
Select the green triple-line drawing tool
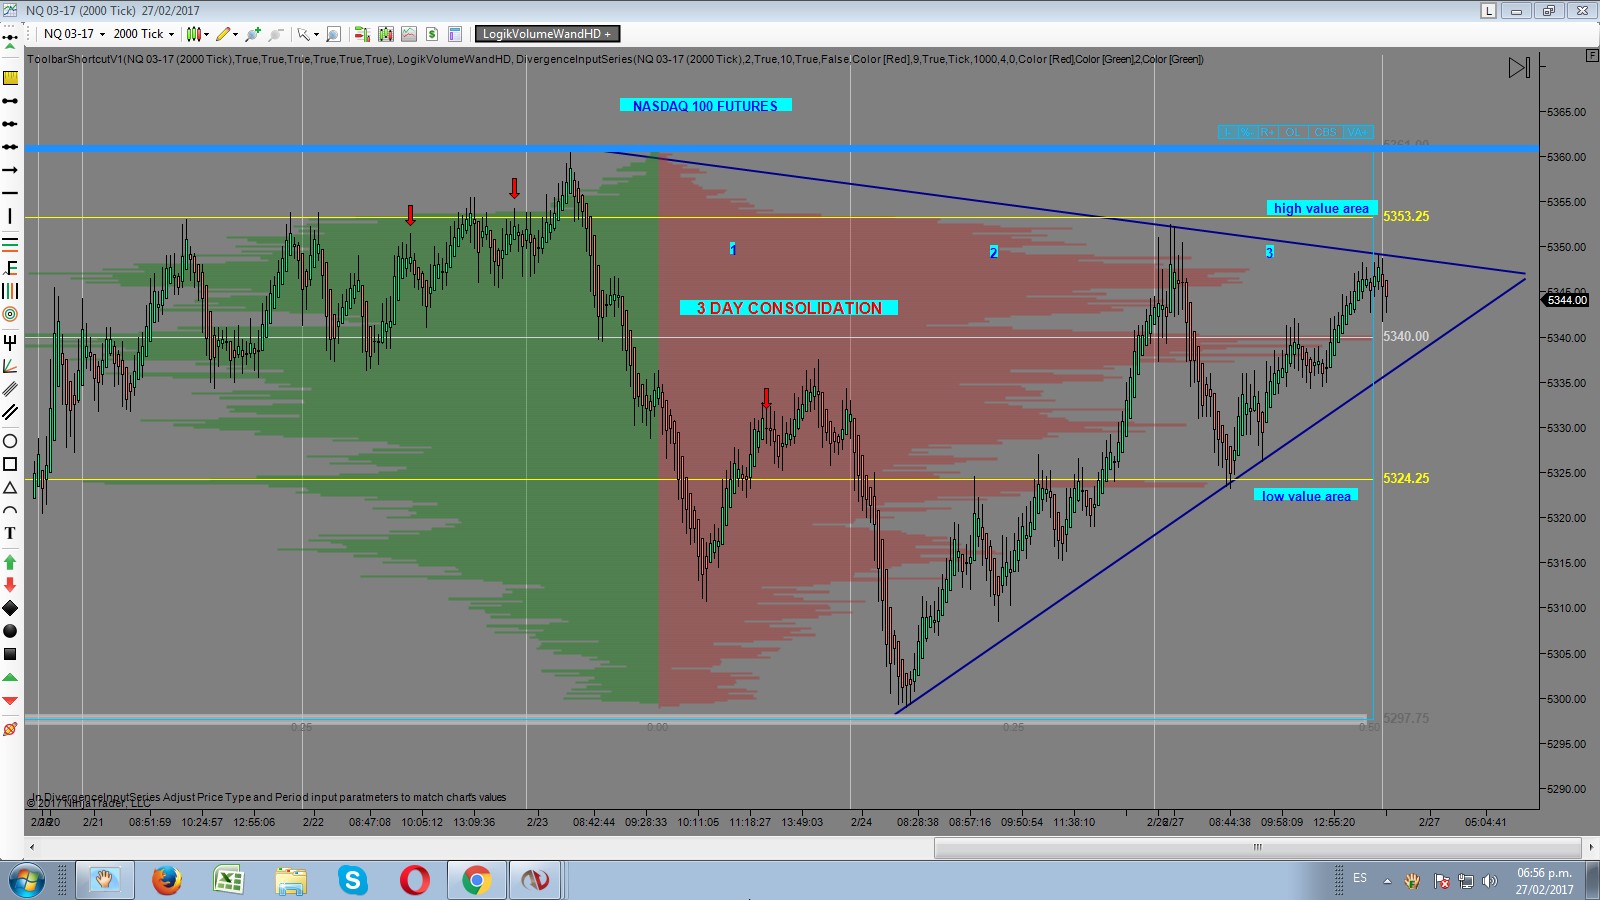(10, 244)
